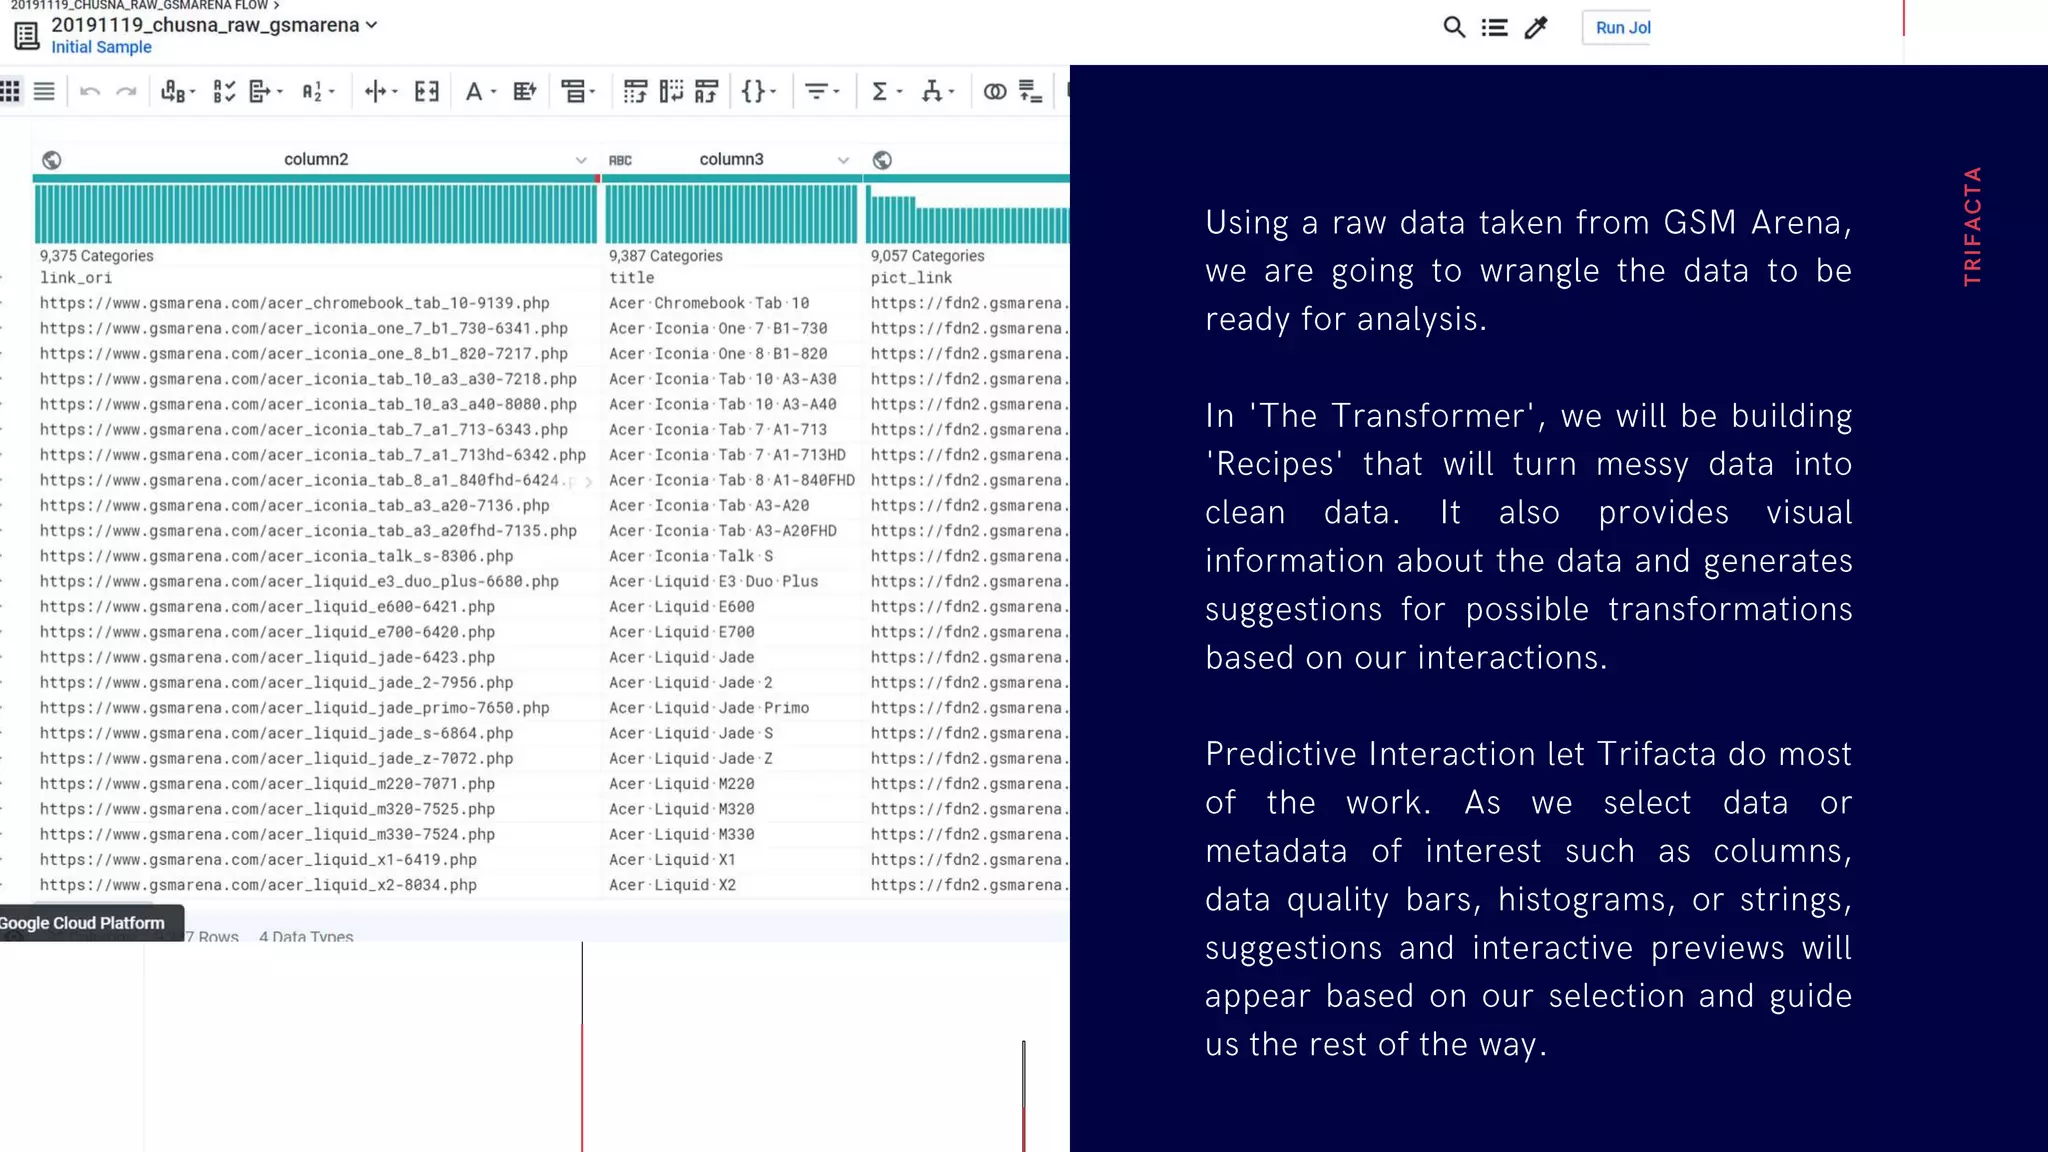The image size is (2048, 1152).
Task: Click the pivot table icon
Action: (635, 92)
